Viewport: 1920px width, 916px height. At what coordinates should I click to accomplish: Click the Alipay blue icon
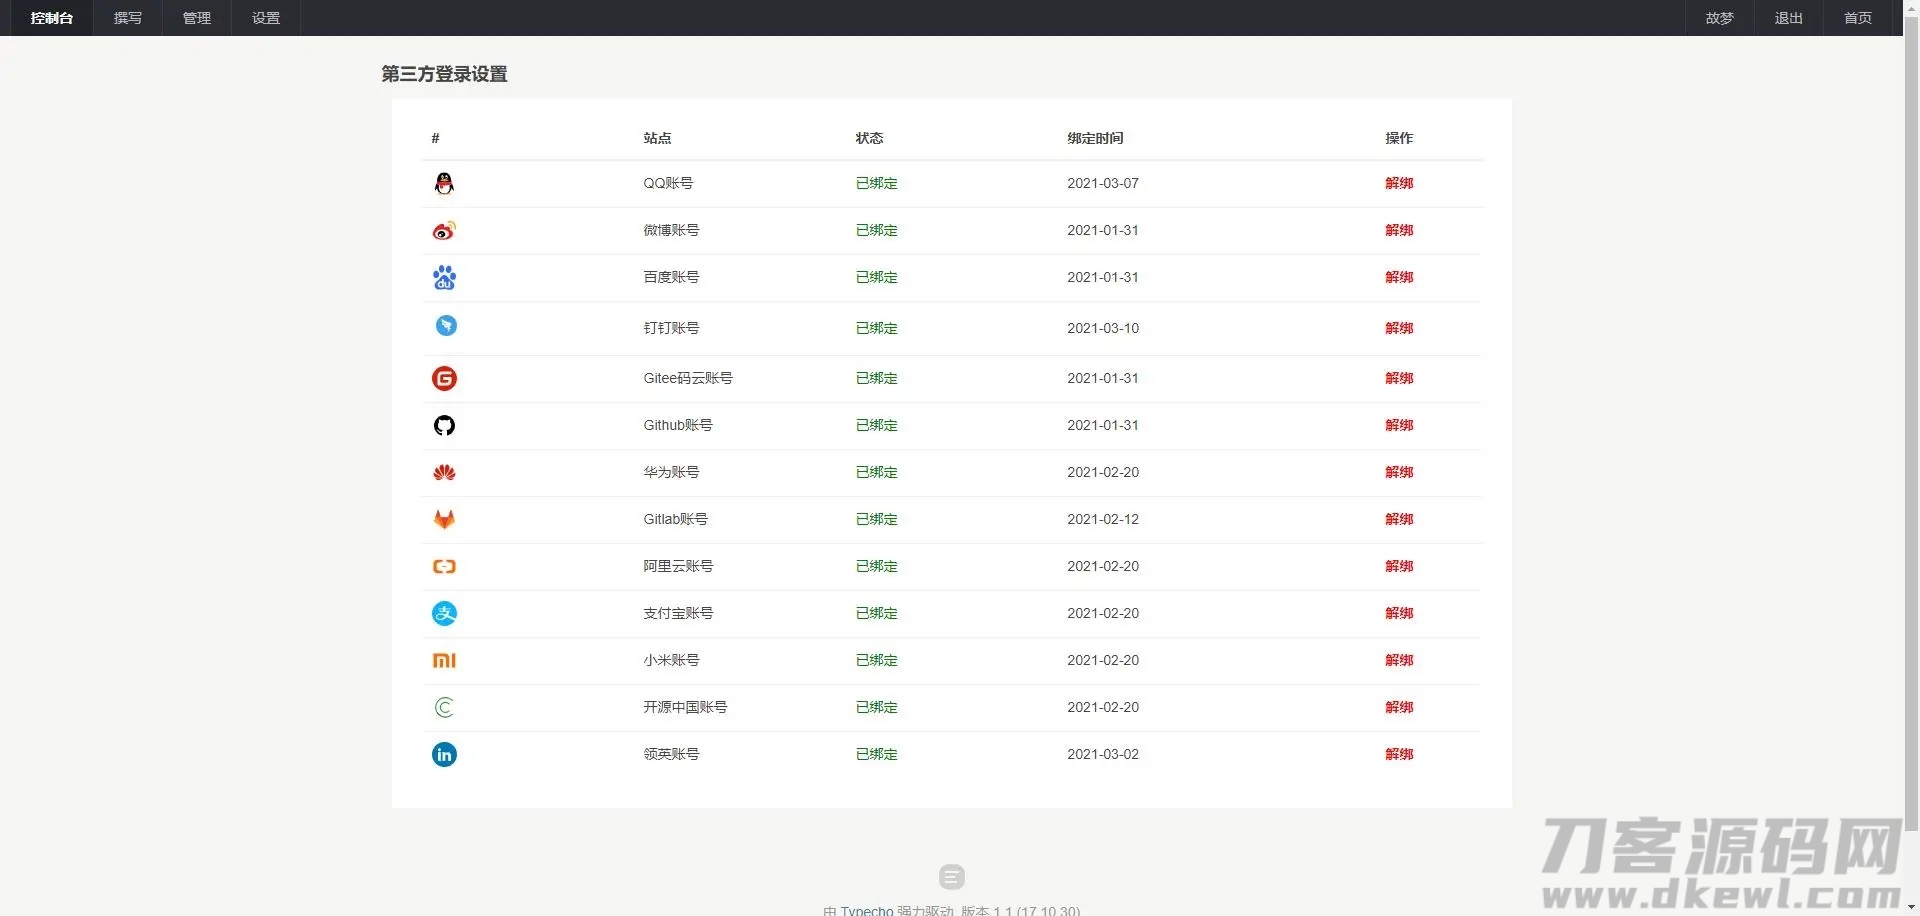click(444, 613)
